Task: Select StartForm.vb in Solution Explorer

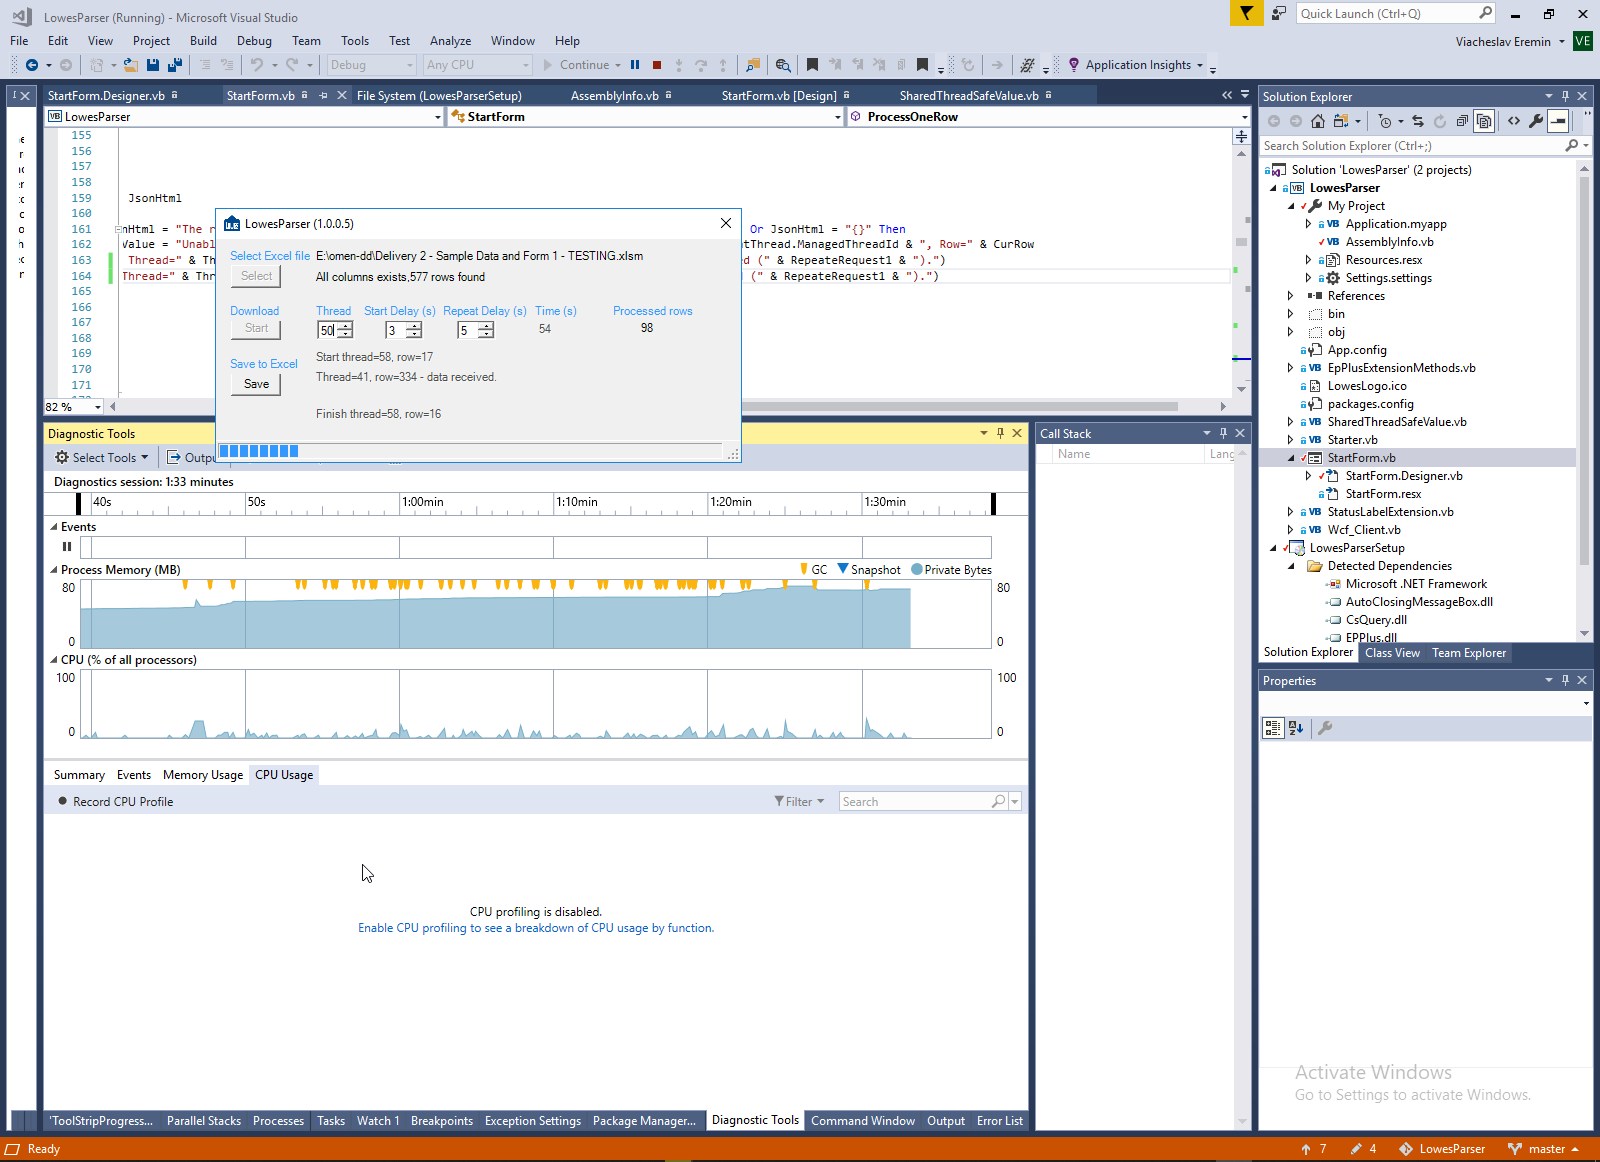Action: (1361, 458)
